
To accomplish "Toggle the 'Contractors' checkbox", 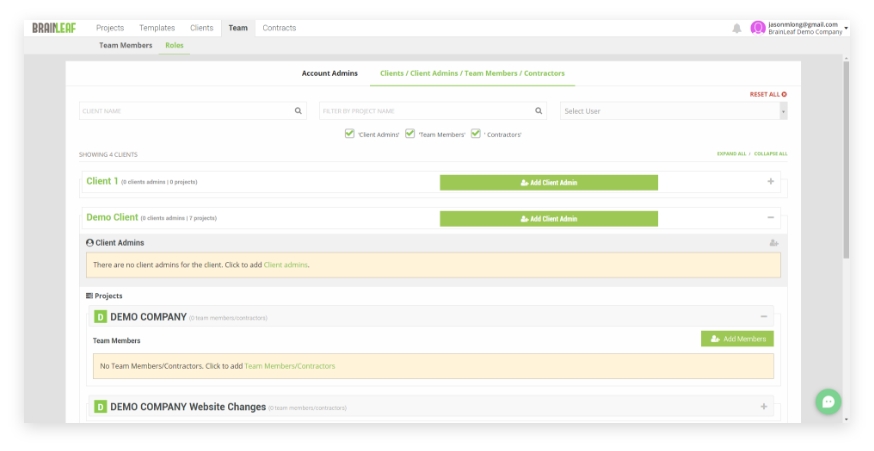I will (475, 133).
